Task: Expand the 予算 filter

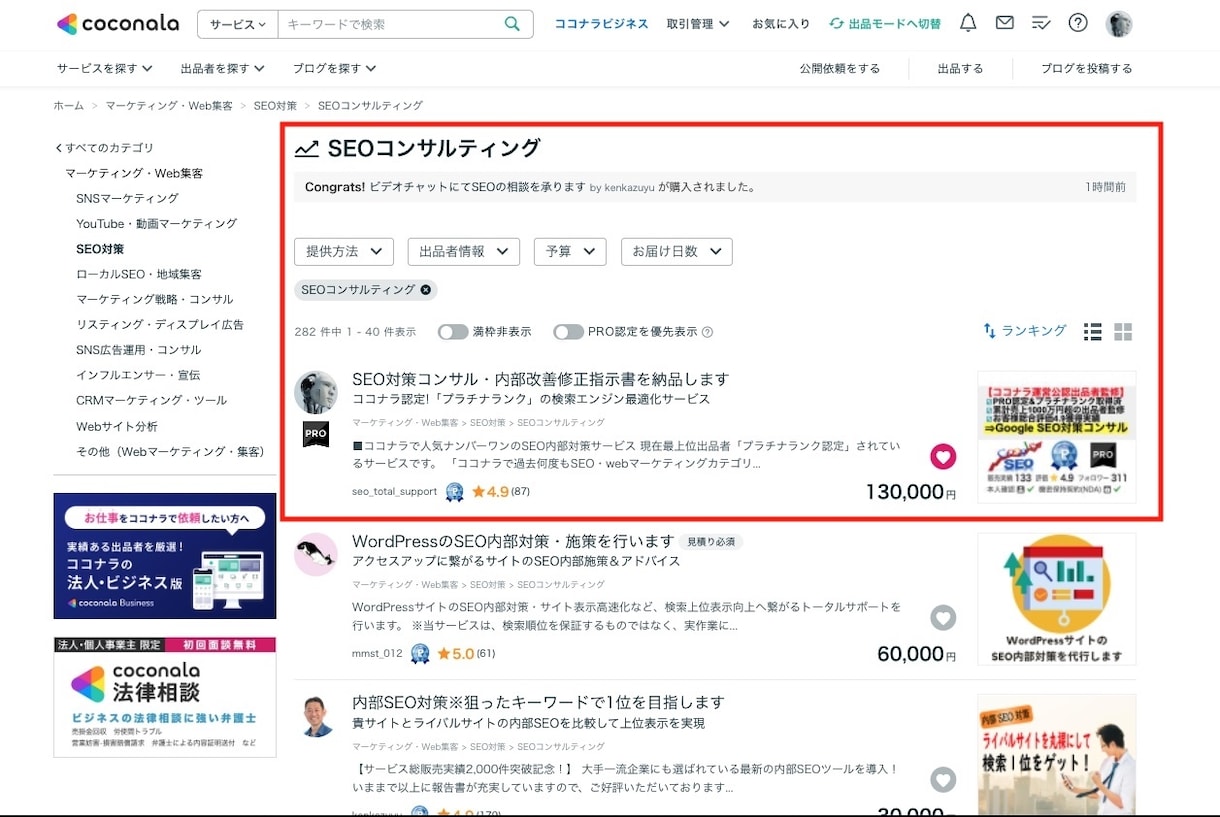Action: point(570,252)
